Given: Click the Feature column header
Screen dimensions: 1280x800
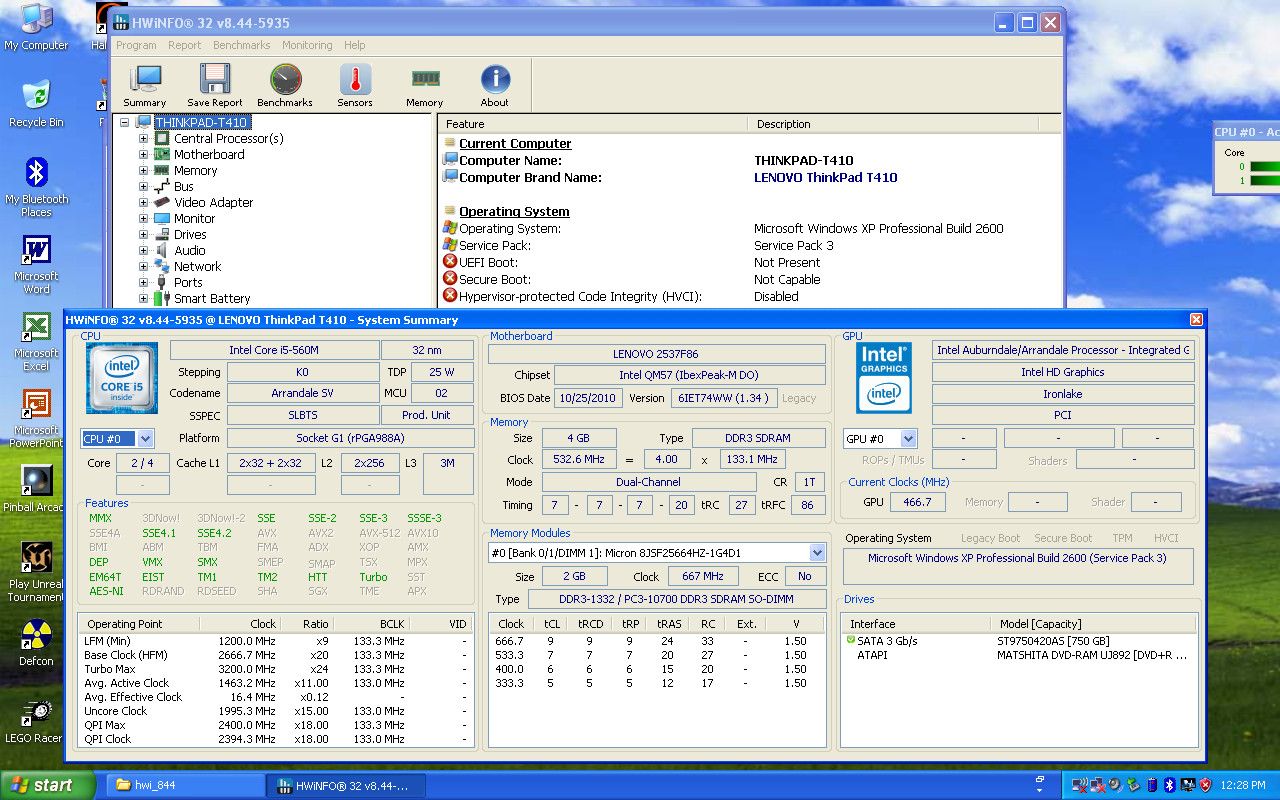Looking at the screenshot, I should [x=593, y=124].
